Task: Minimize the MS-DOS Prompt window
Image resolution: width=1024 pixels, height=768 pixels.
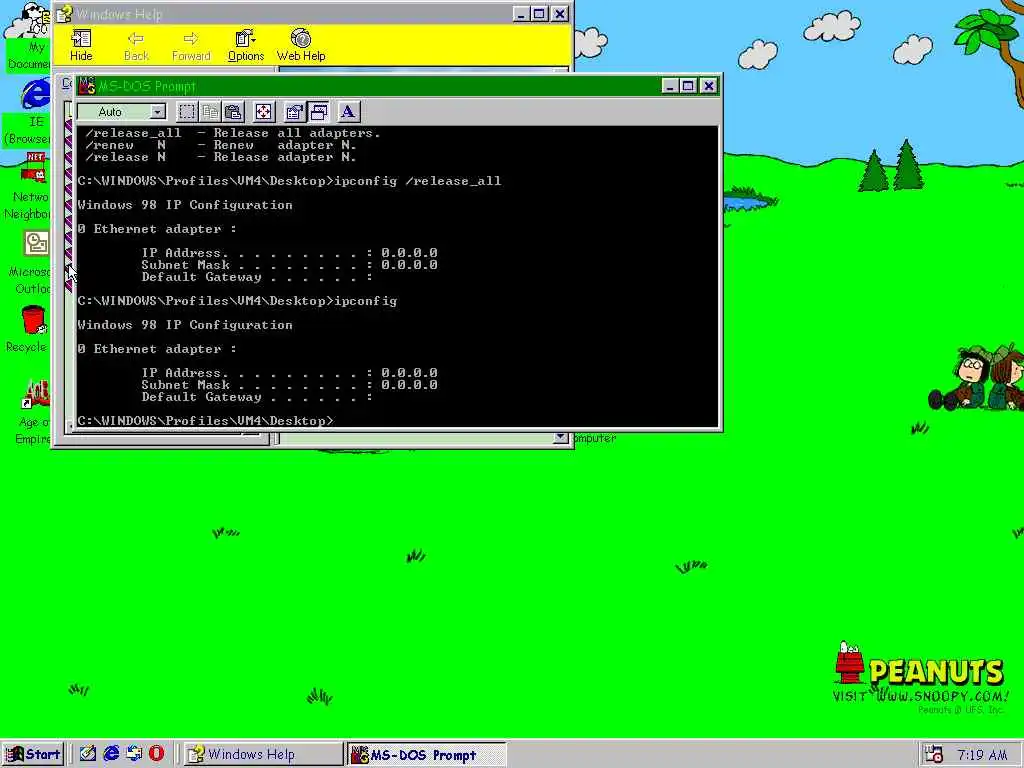Action: [x=669, y=86]
